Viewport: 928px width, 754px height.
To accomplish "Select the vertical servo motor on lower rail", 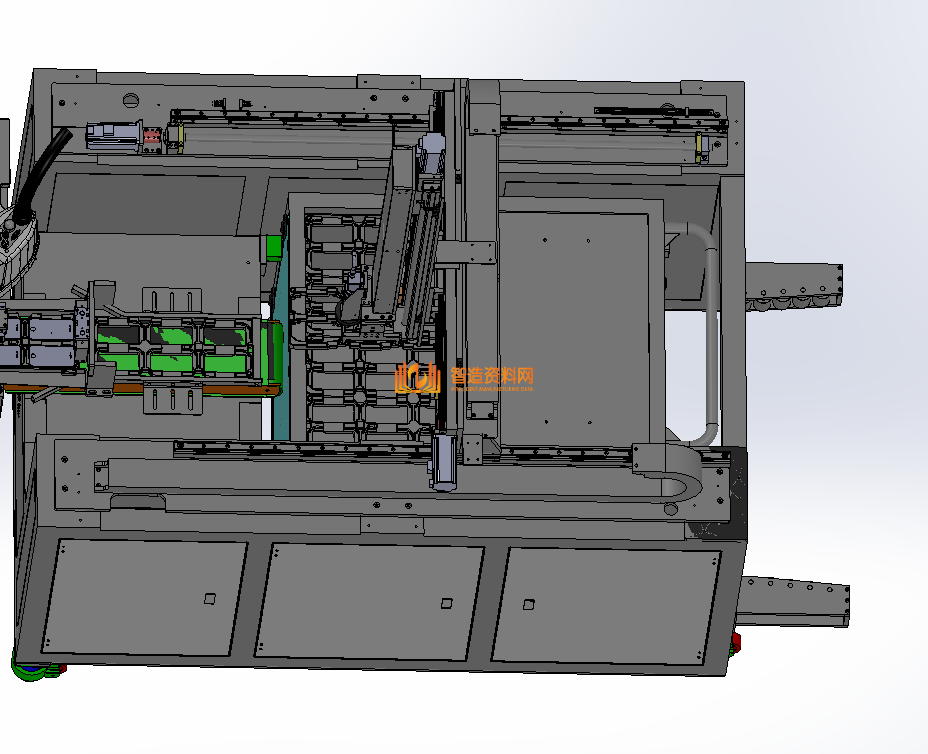I will (444, 462).
